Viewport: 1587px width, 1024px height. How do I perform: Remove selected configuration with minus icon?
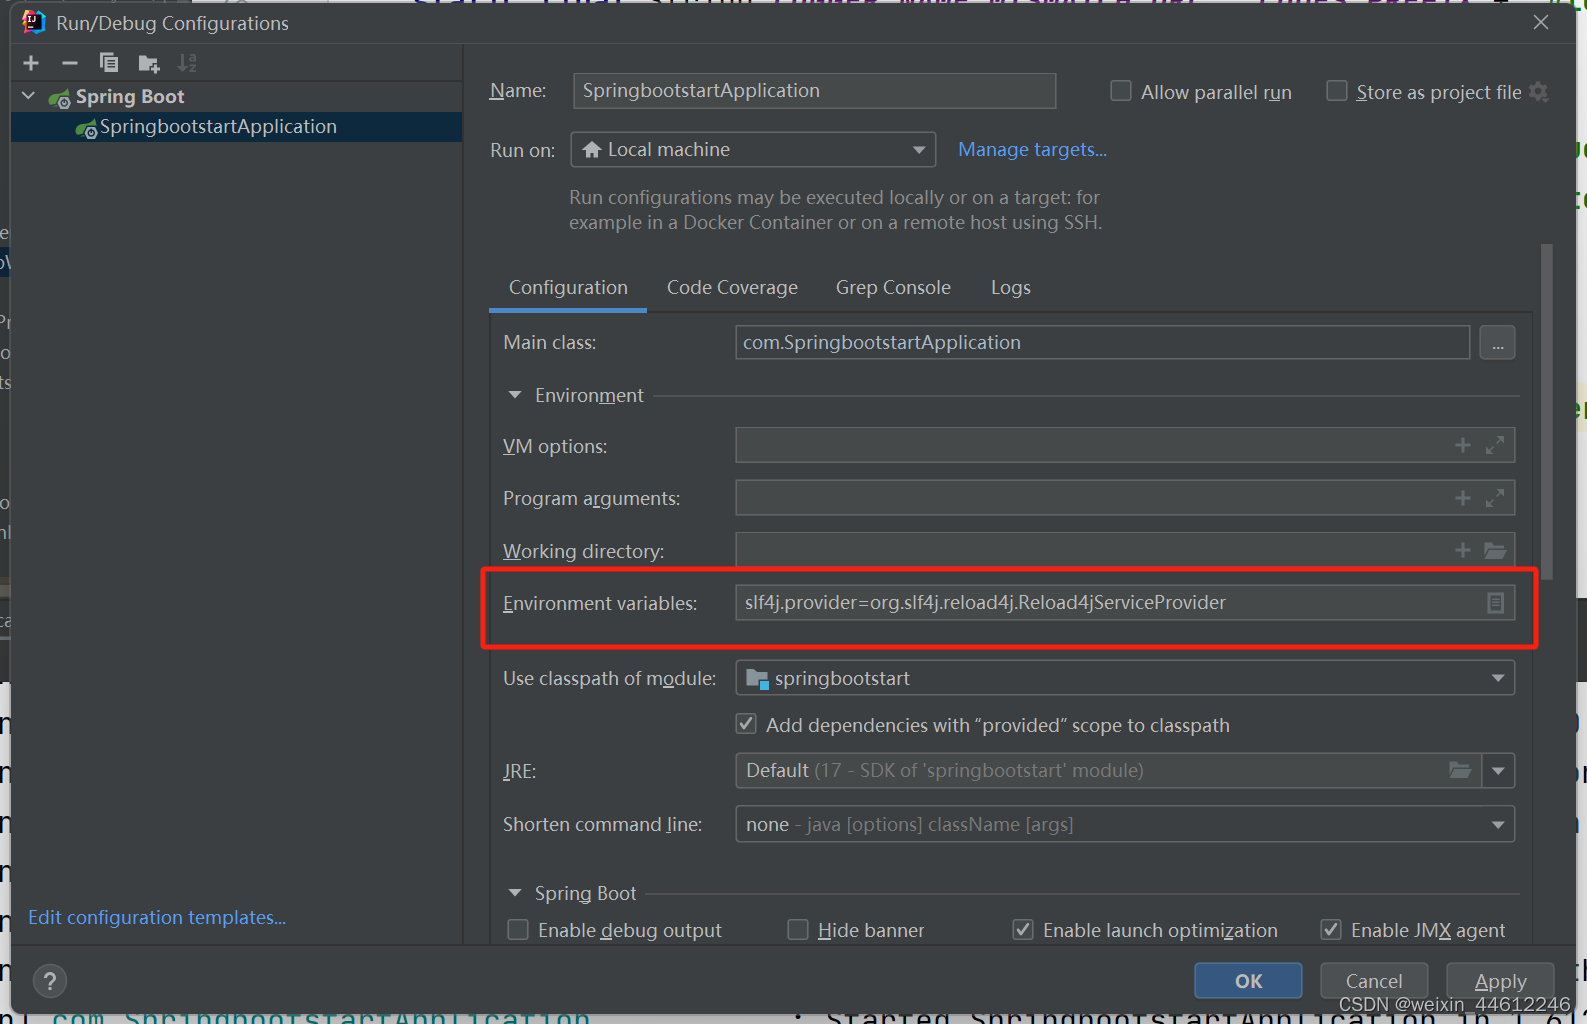pyautogui.click(x=70, y=63)
